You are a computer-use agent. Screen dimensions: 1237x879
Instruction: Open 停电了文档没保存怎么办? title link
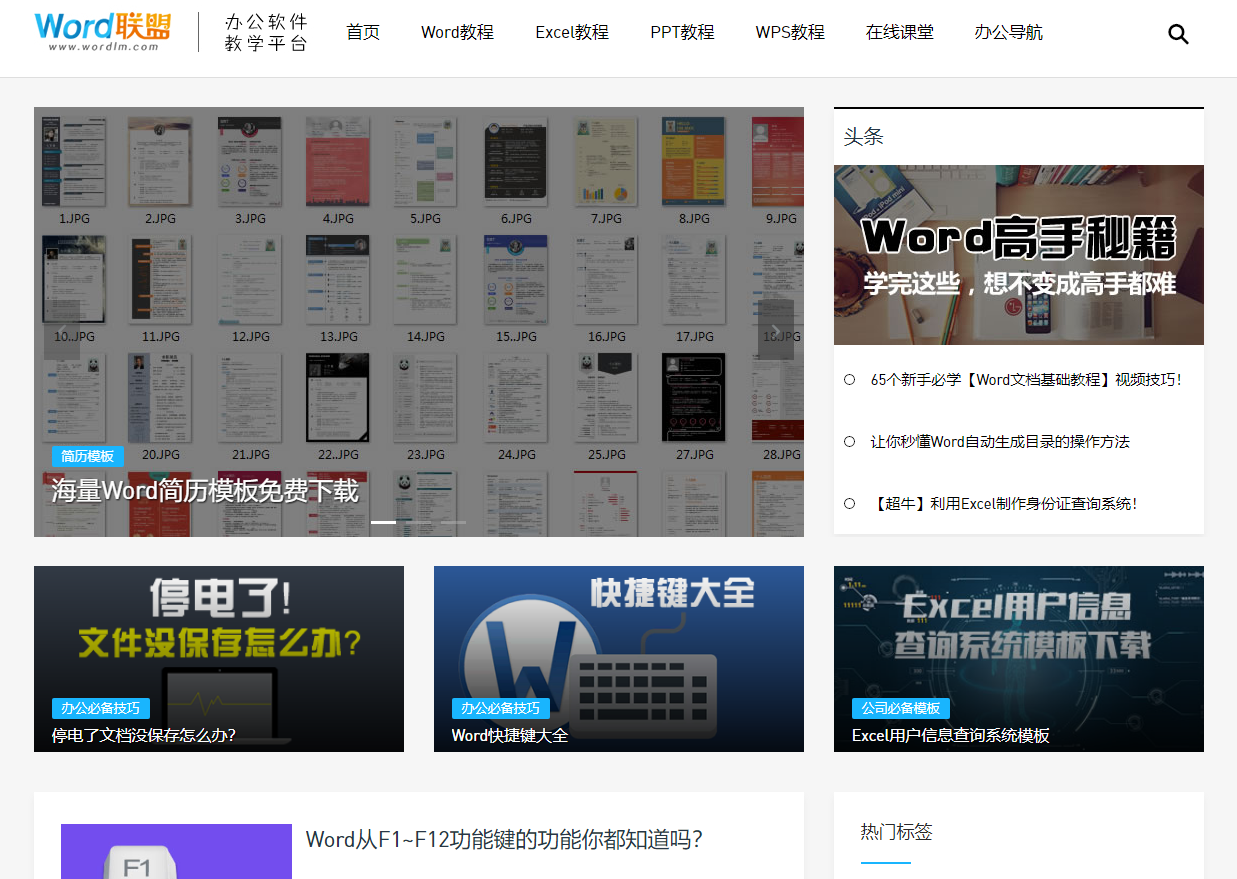(x=144, y=735)
